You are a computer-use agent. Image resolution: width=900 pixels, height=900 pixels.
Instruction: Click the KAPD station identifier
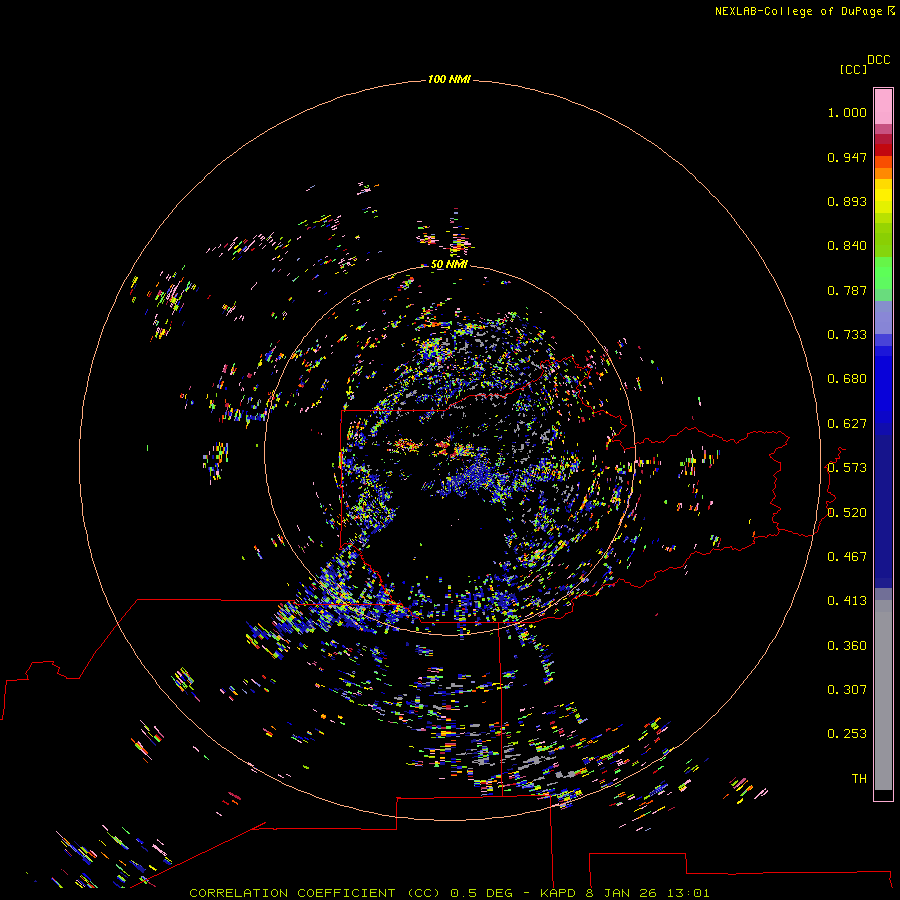coord(558,893)
